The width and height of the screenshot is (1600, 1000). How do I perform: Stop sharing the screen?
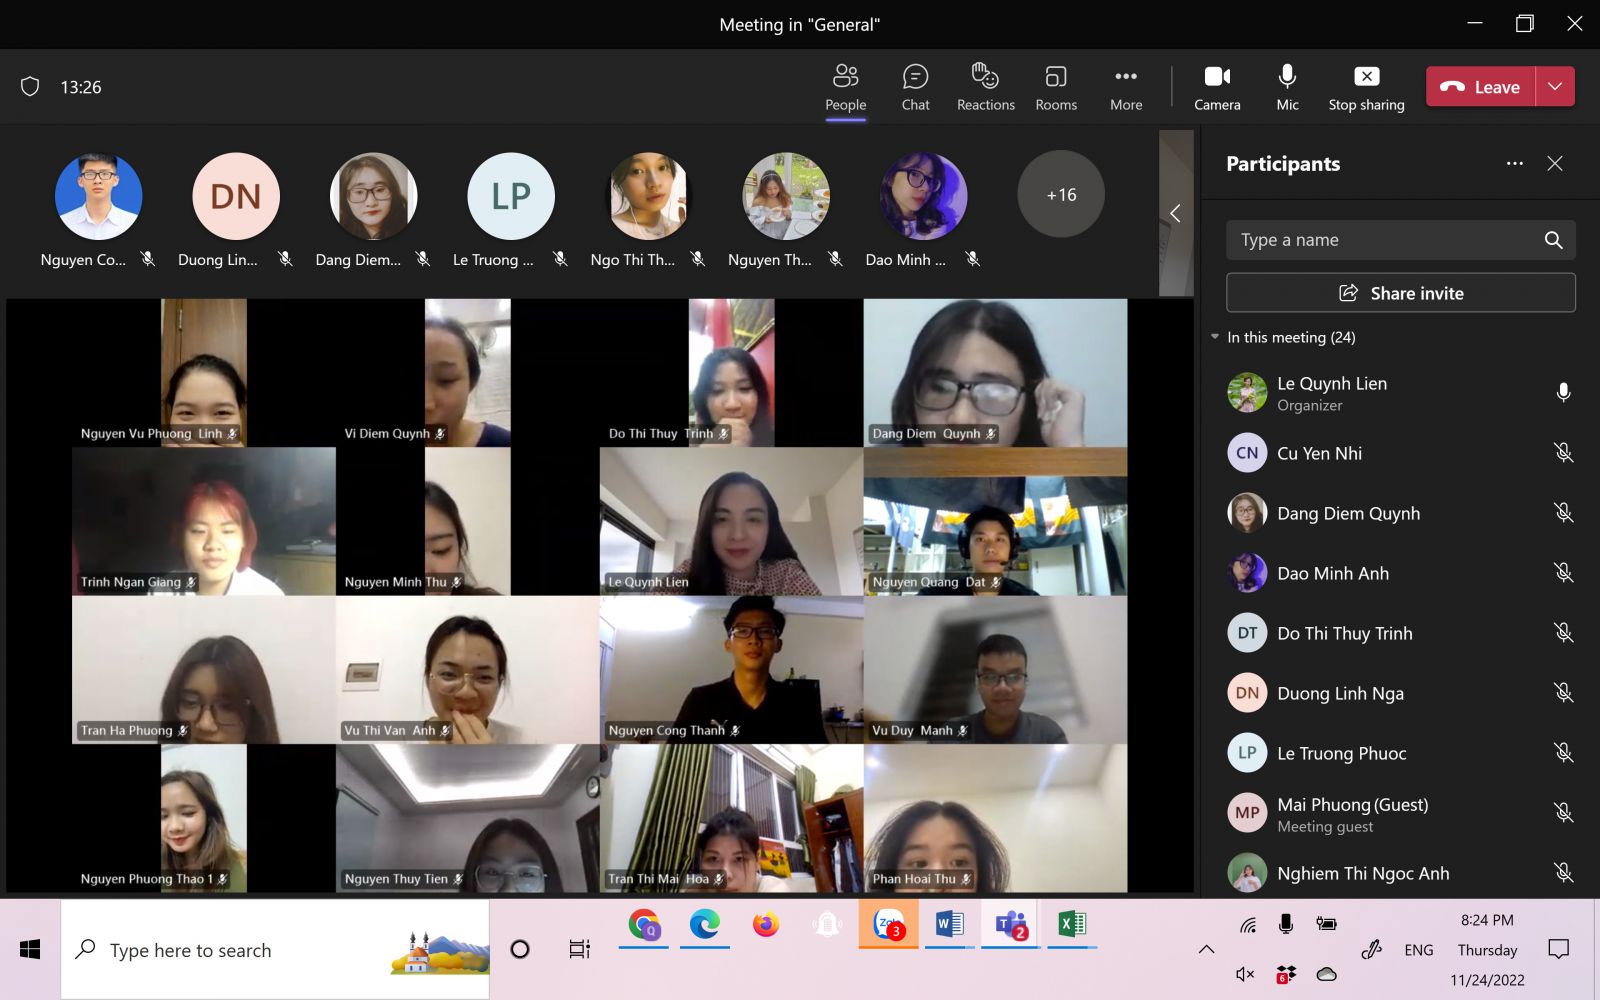pyautogui.click(x=1366, y=87)
